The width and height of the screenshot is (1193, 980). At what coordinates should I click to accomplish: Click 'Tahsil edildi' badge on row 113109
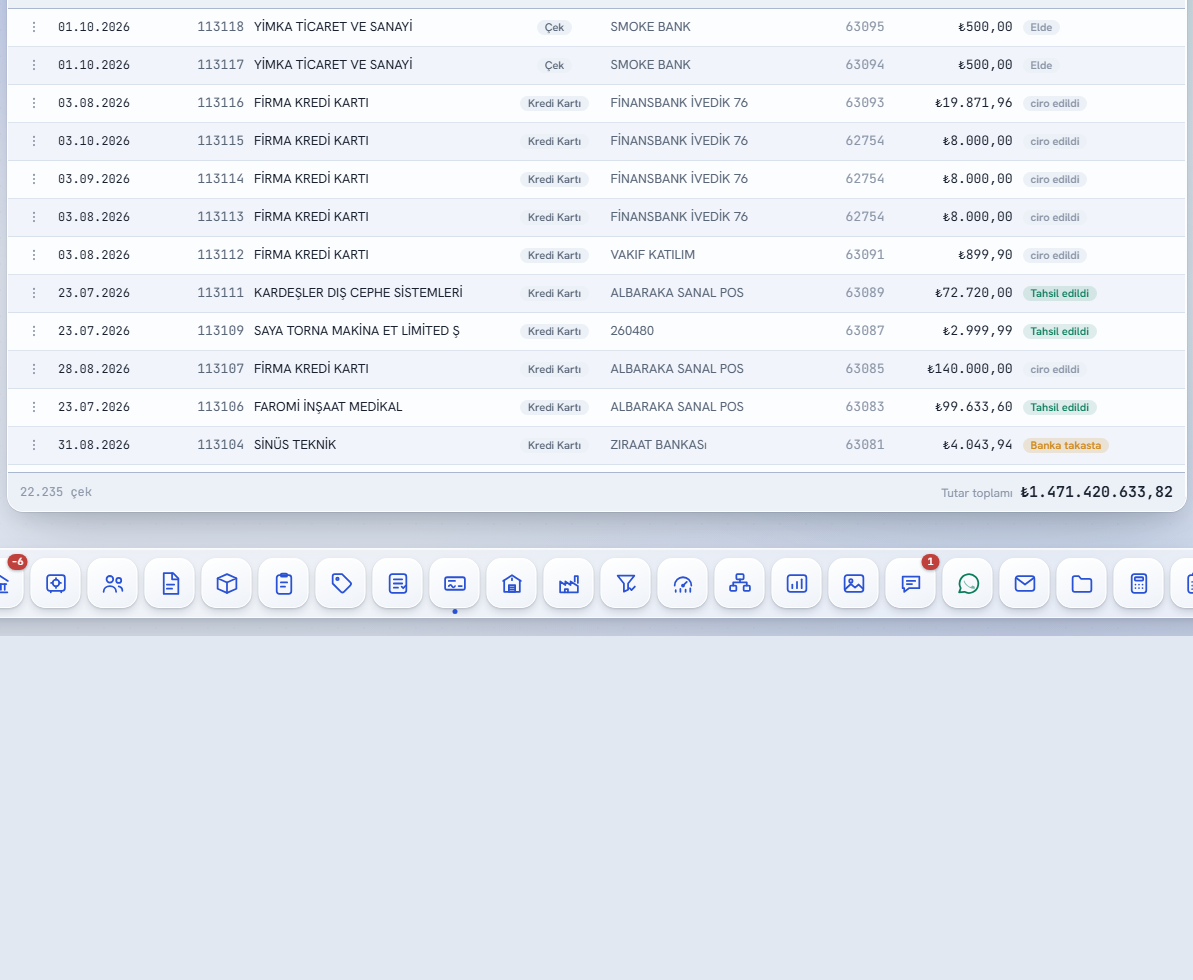click(1059, 331)
